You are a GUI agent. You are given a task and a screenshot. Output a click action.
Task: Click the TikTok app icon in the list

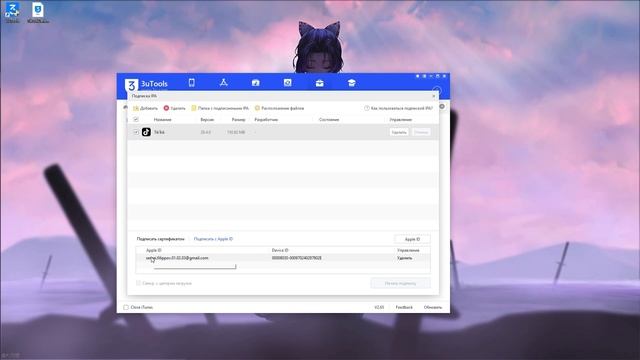[x=146, y=132]
